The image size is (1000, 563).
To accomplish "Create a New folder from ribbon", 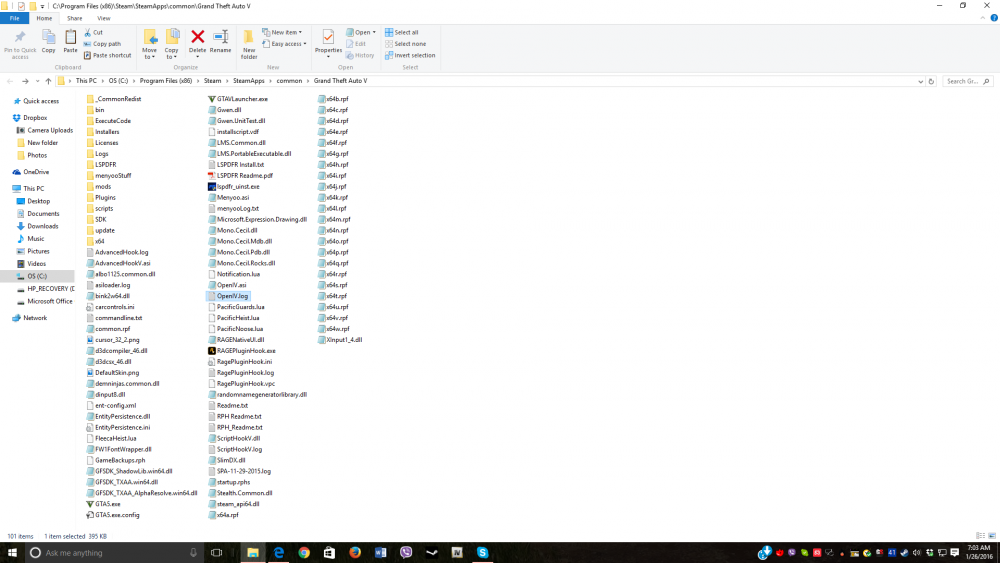I will (249, 44).
